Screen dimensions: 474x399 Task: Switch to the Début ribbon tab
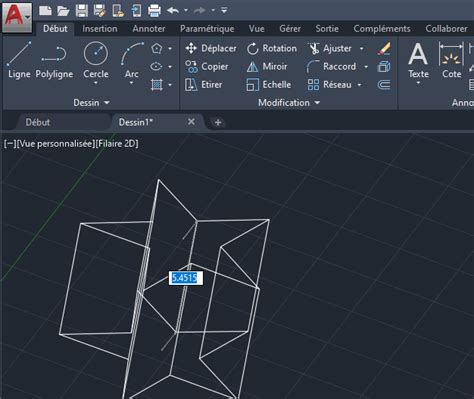click(x=55, y=29)
